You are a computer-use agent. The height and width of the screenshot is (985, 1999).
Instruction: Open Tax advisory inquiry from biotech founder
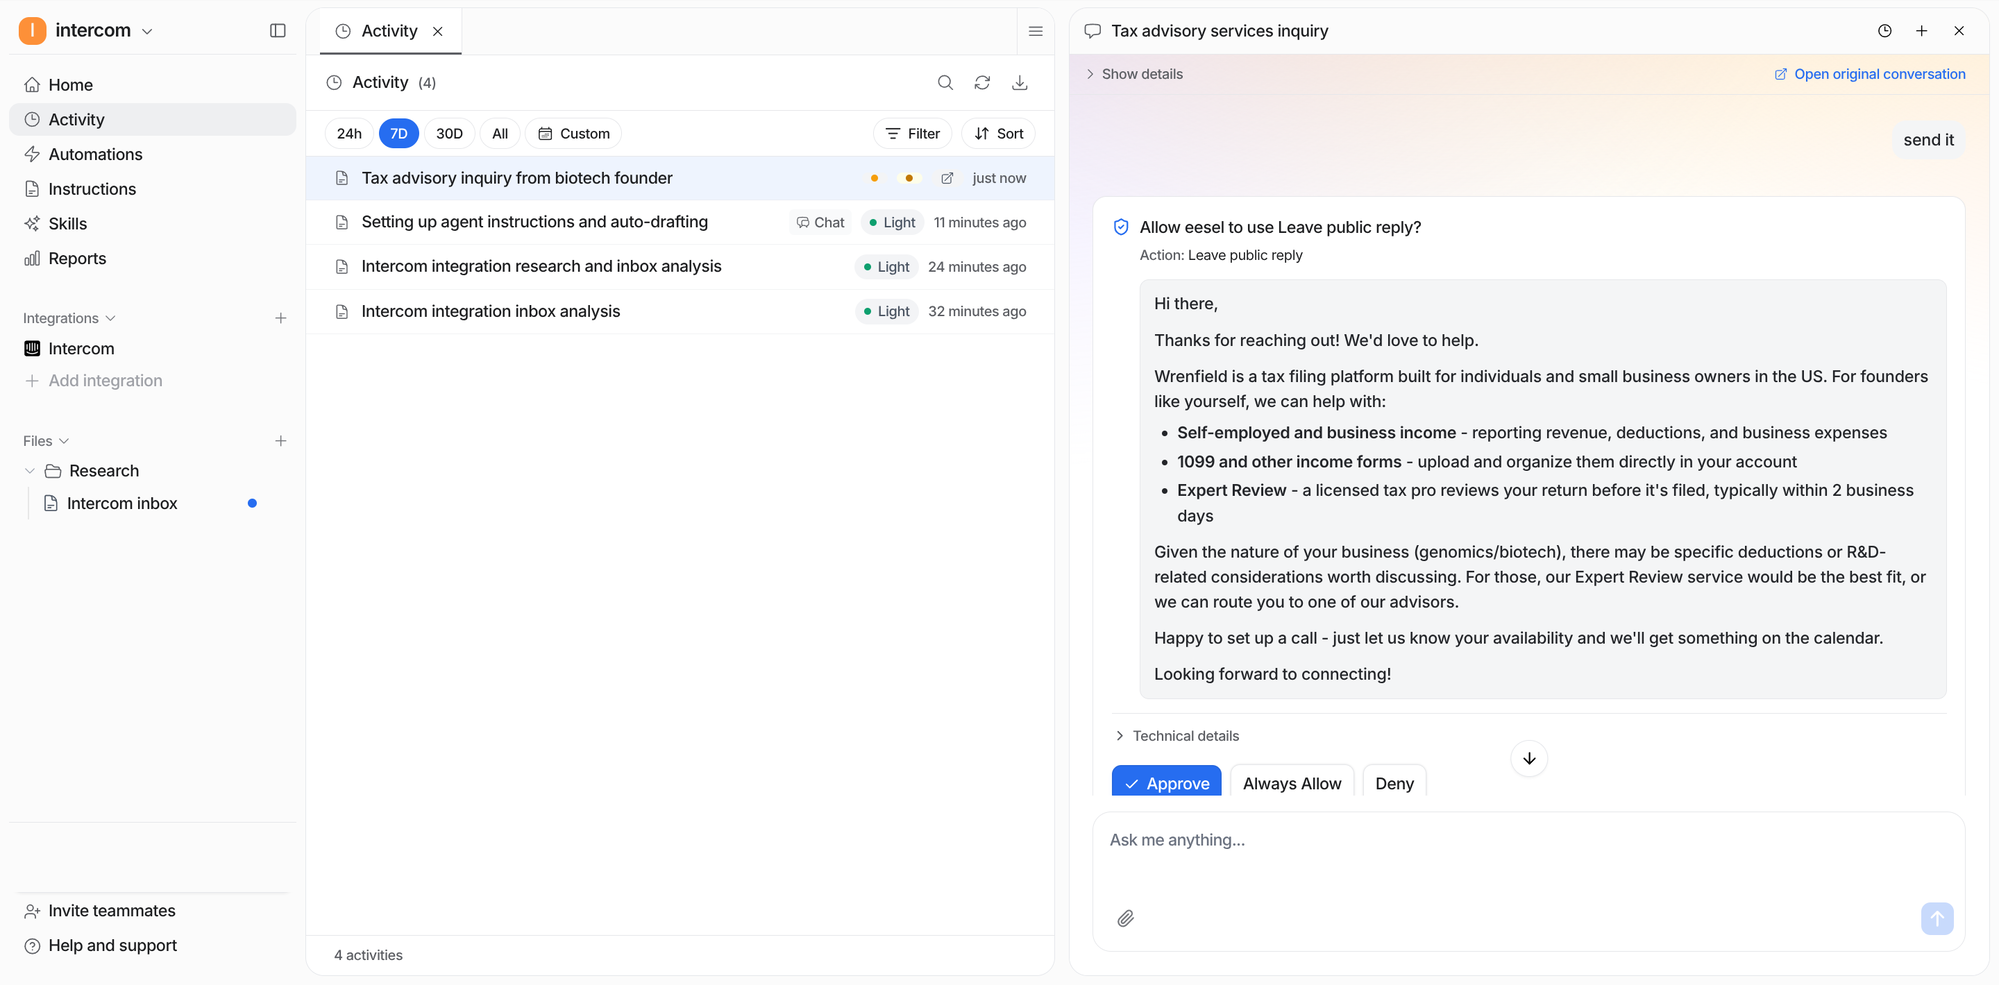point(680,178)
